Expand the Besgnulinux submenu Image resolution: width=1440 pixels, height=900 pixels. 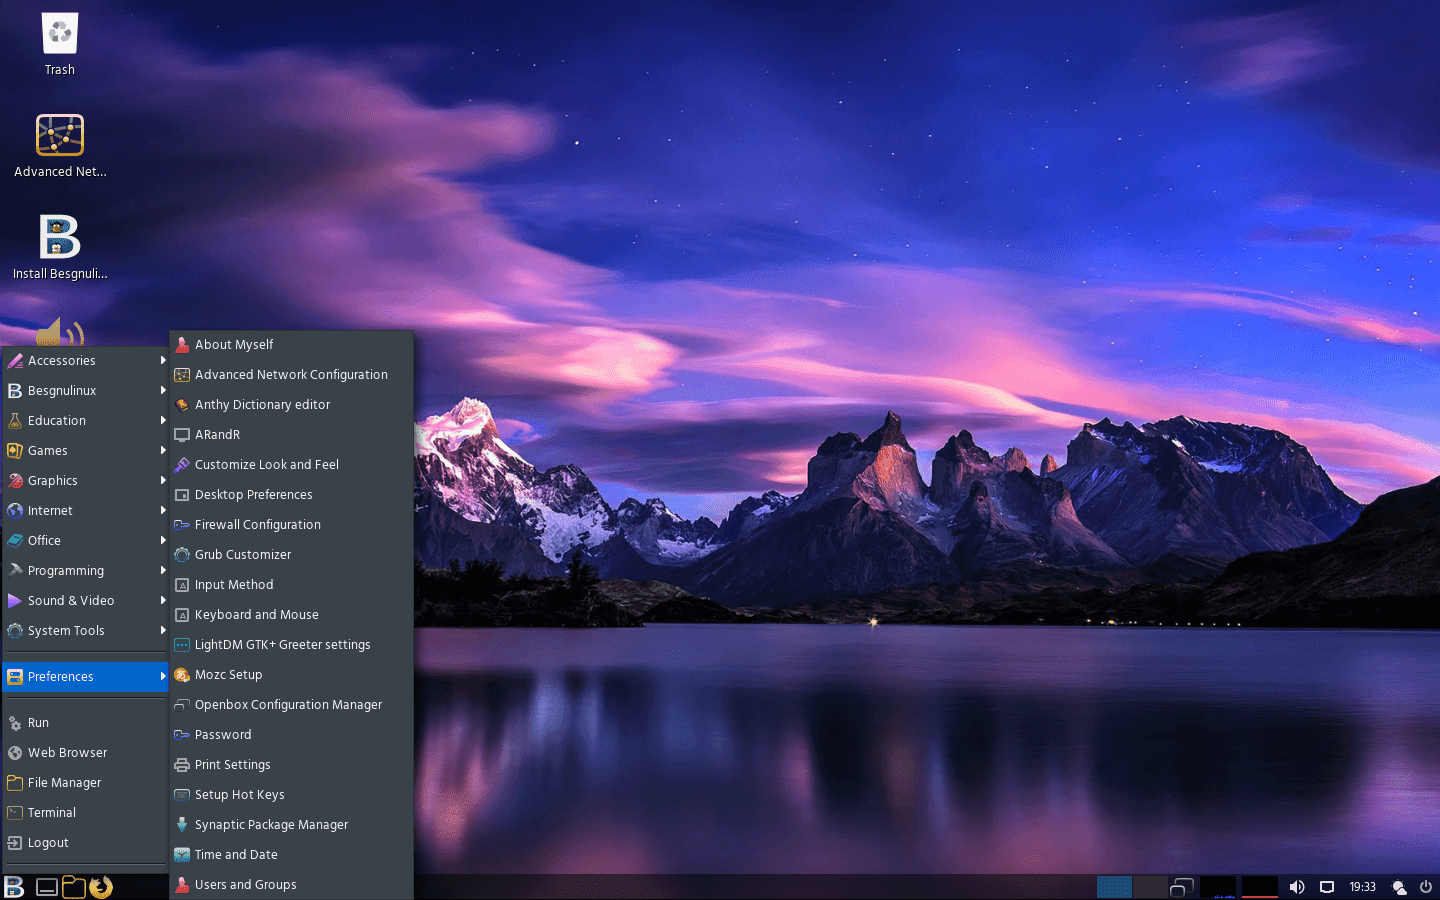[86, 391]
